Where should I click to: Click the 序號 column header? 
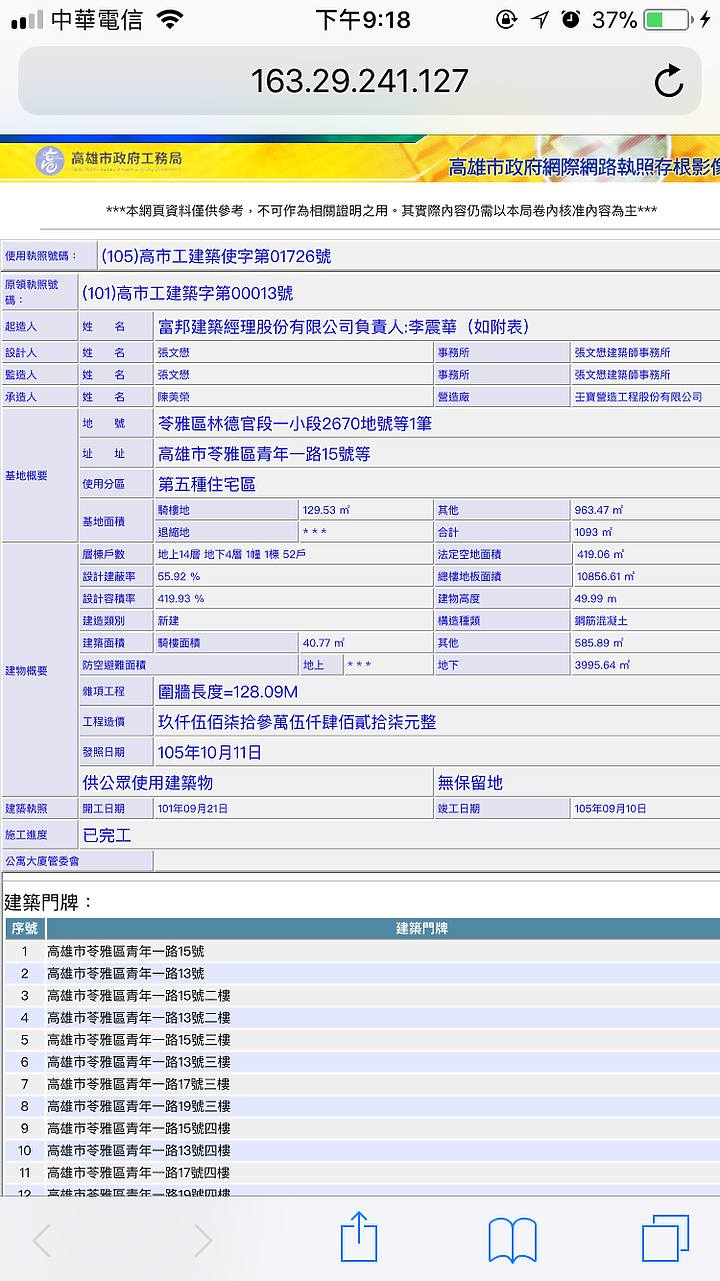24,929
